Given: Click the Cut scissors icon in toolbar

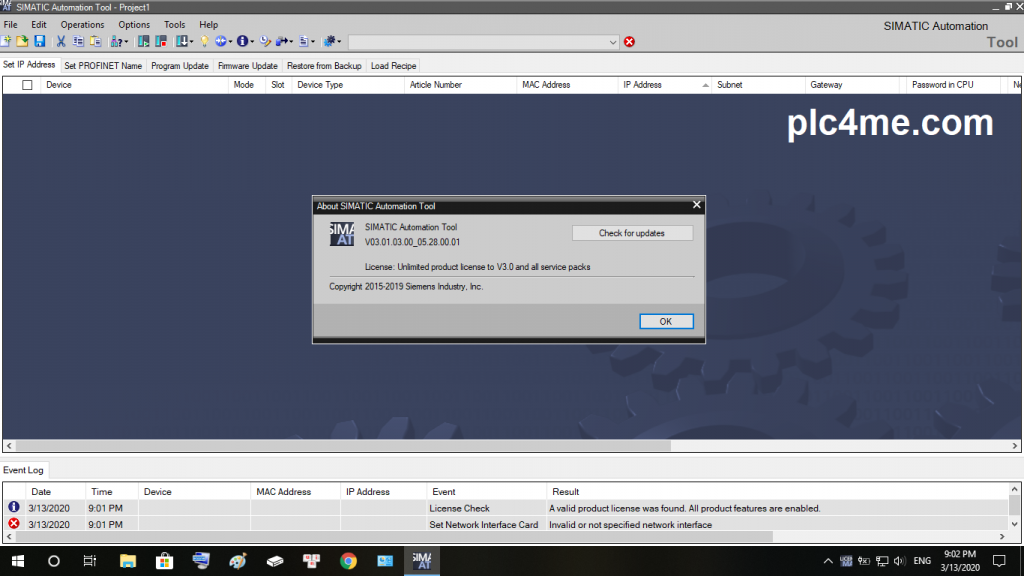Looking at the screenshot, I should click(x=61, y=42).
